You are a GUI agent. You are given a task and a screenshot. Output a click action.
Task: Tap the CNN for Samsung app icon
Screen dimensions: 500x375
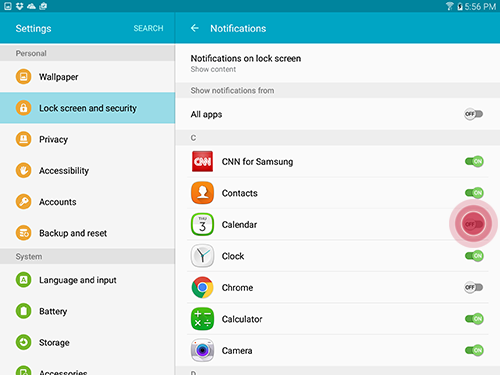point(202,161)
